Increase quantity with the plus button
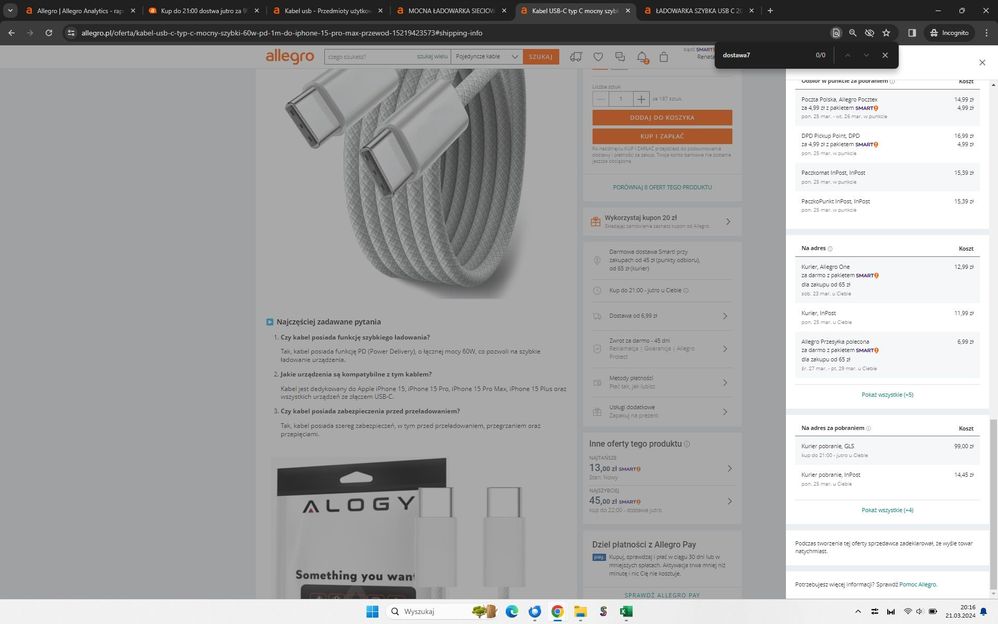Image resolution: width=998 pixels, height=624 pixels. pyautogui.click(x=641, y=99)
